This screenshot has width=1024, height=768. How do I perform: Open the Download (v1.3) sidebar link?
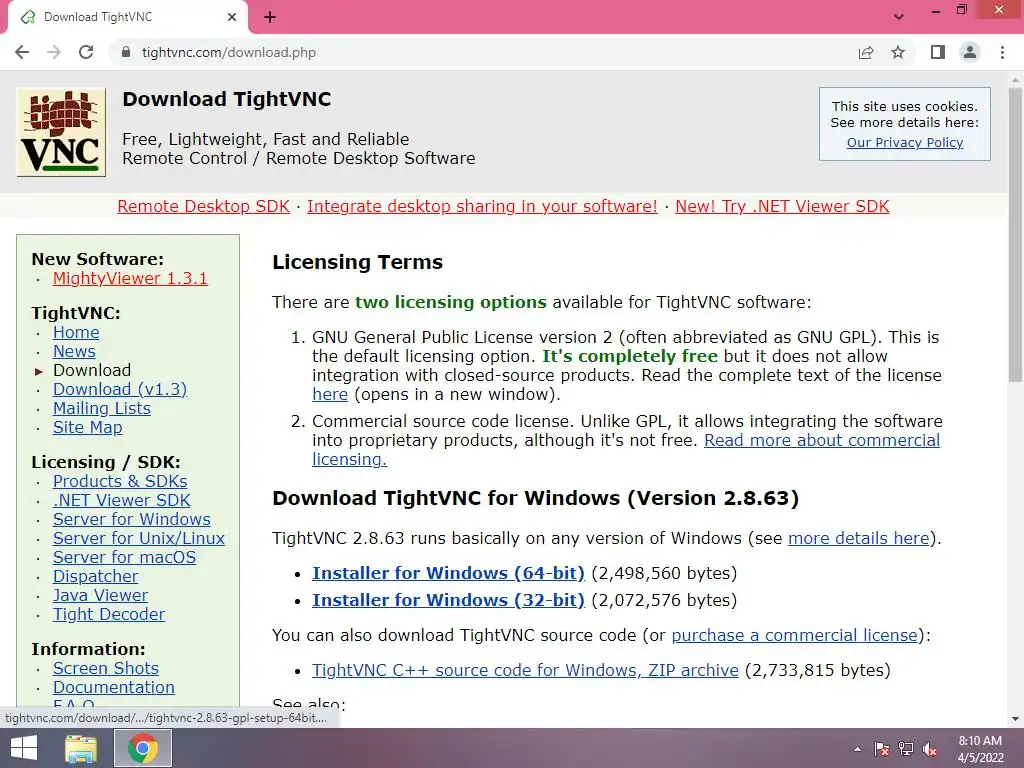coord(120,389)
